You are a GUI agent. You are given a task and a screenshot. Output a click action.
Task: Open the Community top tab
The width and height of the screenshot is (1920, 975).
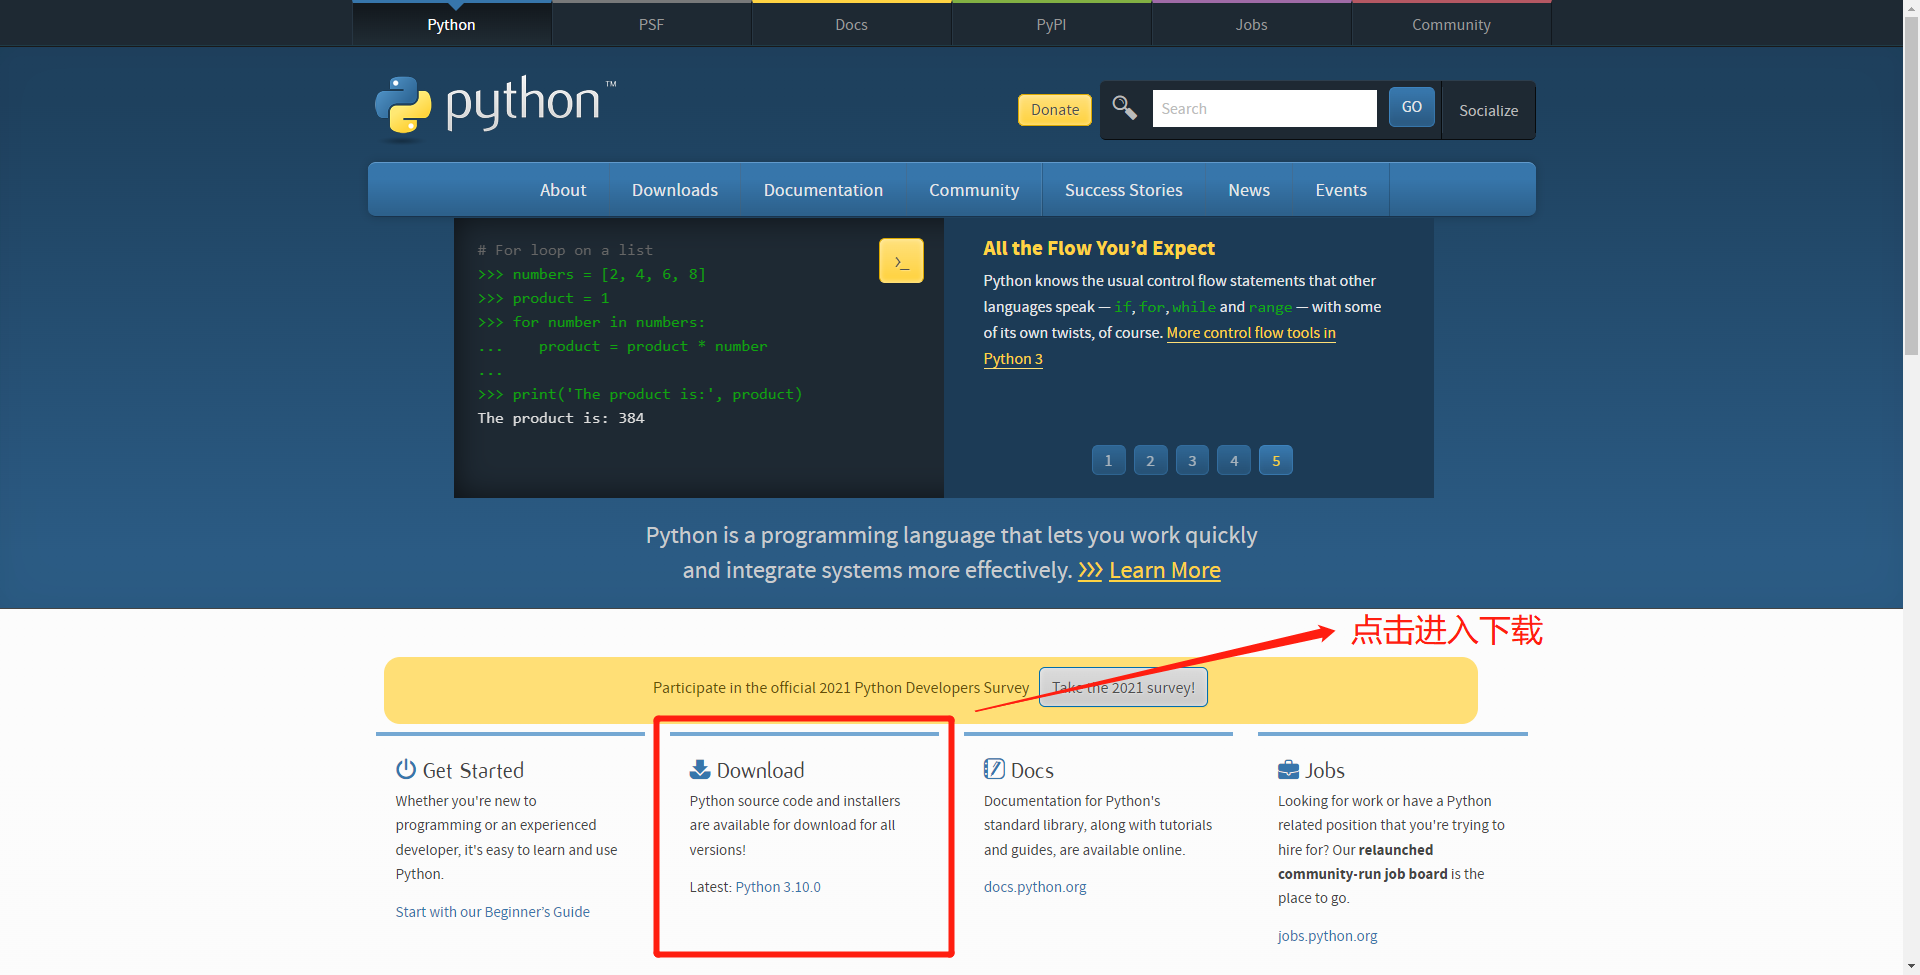click(x=1452, y=24)
